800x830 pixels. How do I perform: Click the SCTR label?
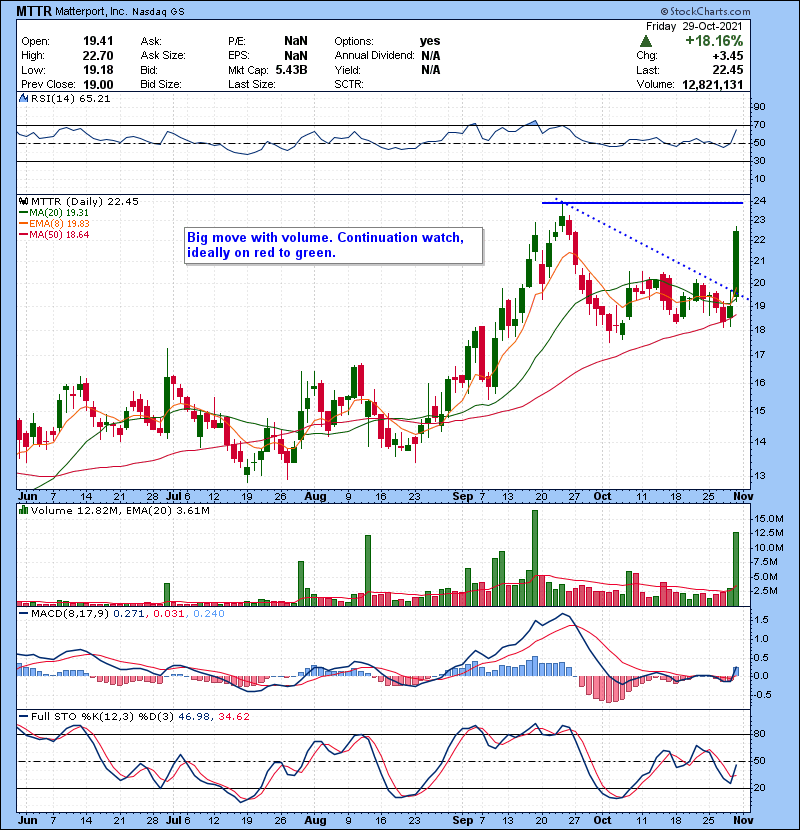point(349,85)
